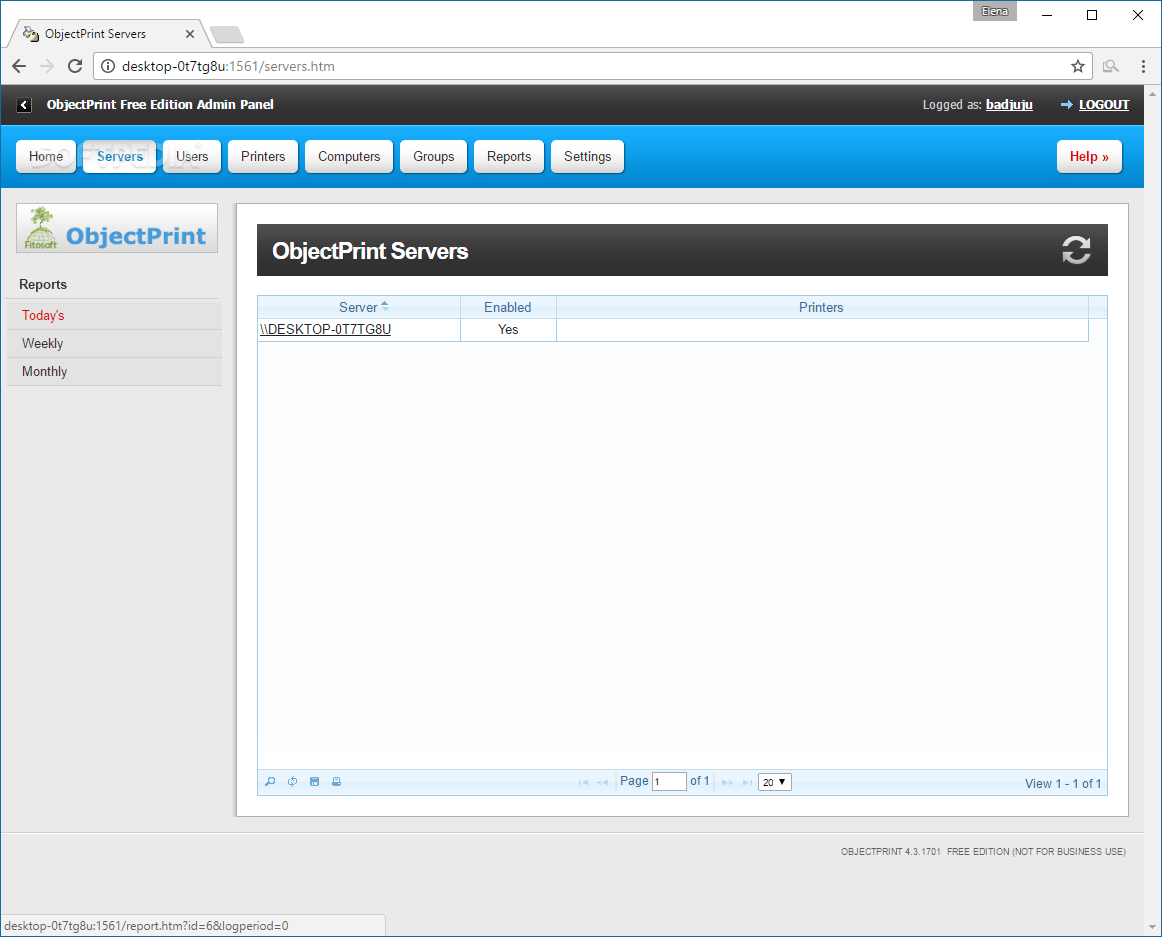Screen dimensions: 1162x937
Task: Open a new browser tab
Action: pyautogui.click(x=227, y=34)
